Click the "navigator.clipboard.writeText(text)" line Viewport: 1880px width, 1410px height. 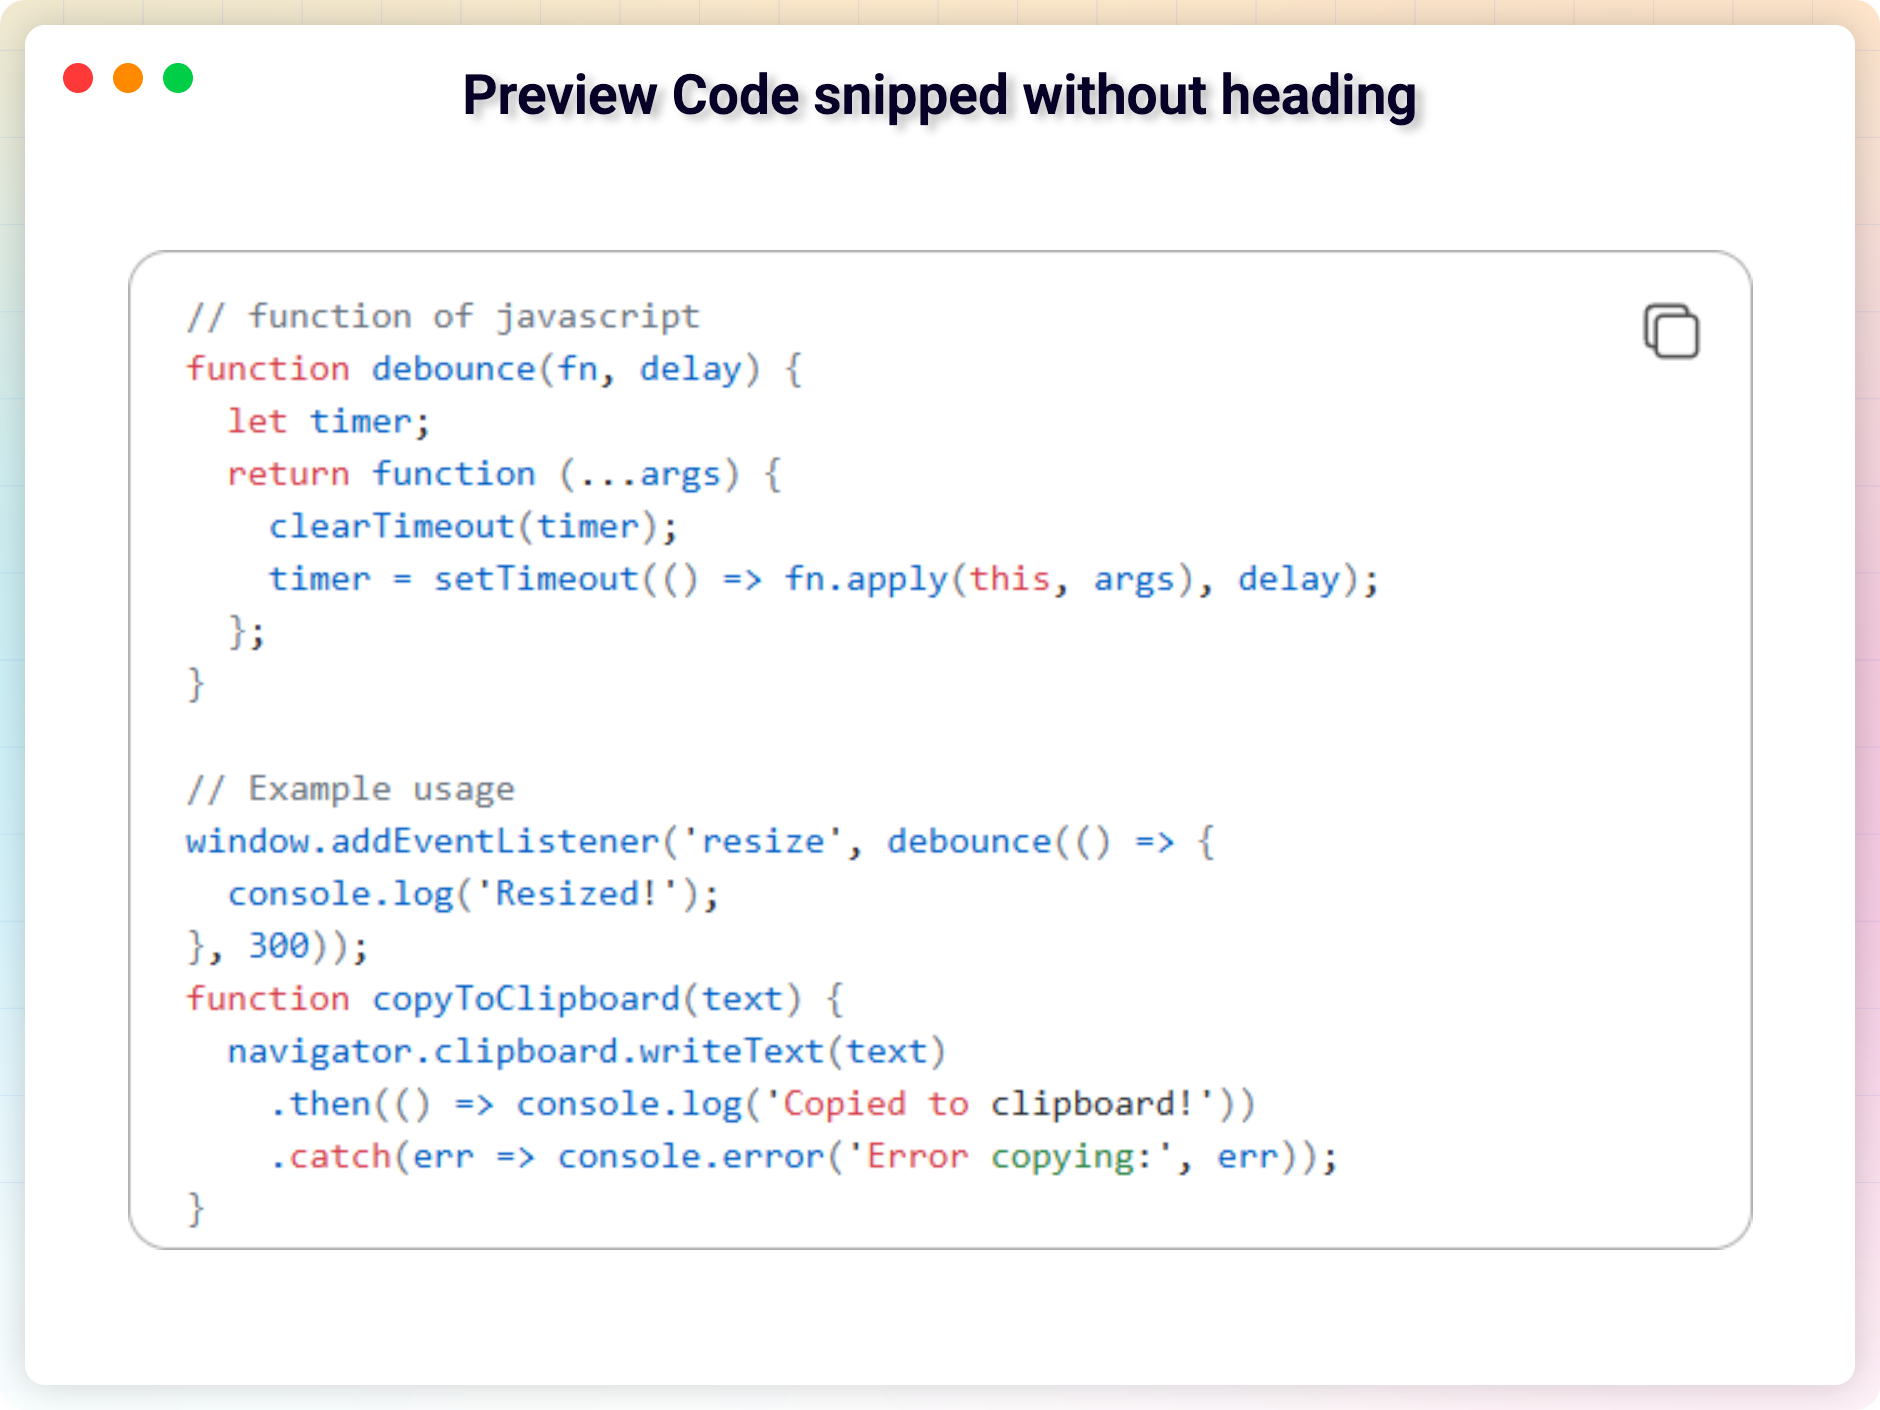(x=586, y=1052)
